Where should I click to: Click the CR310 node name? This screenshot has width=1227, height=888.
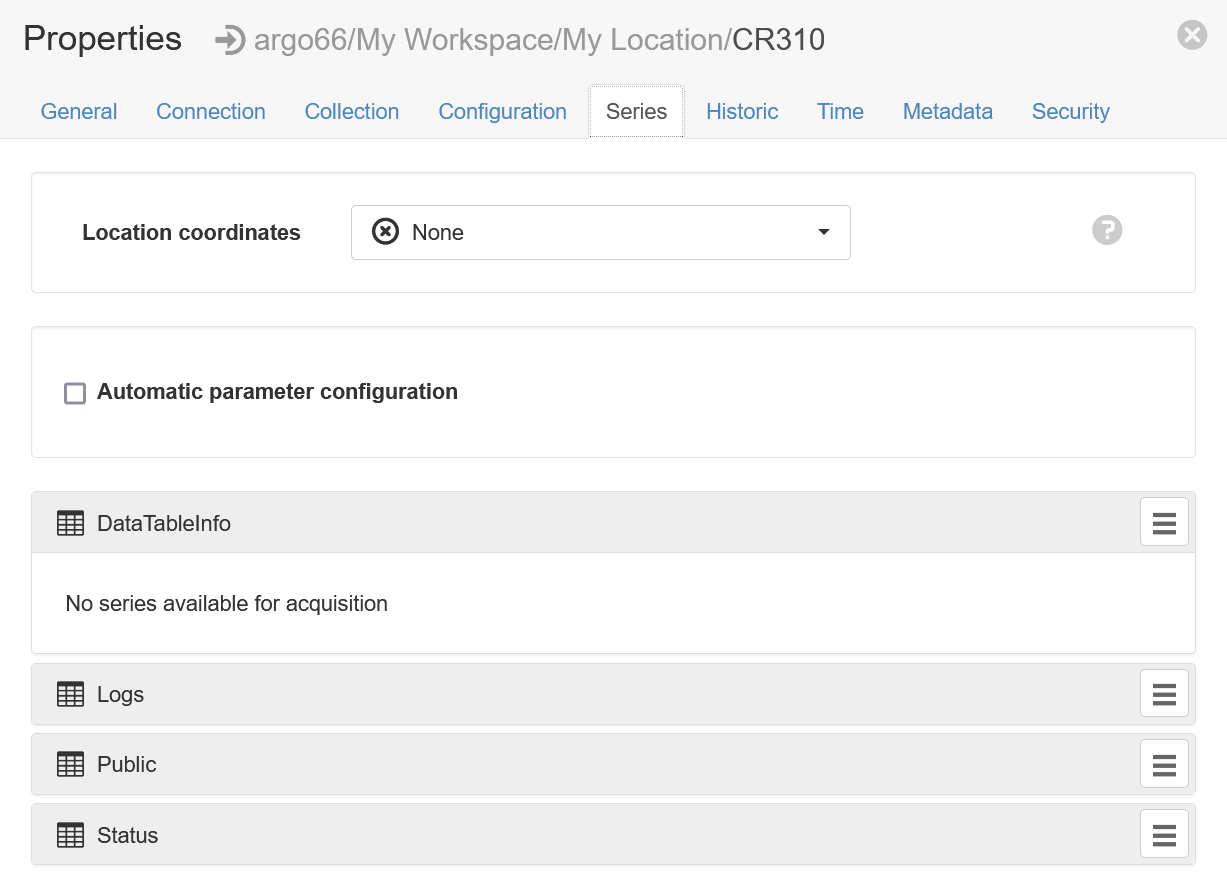(779, 40)
